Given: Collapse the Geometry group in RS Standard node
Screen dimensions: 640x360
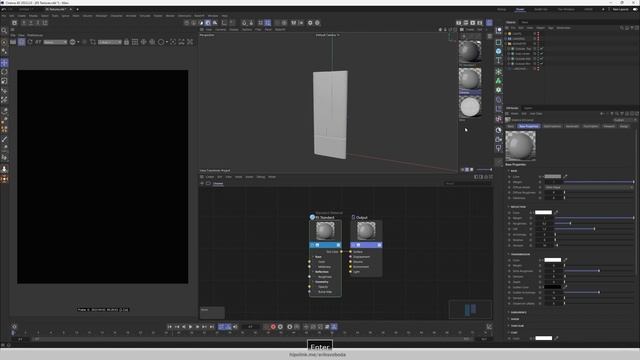Looking at the screenshot, I should click(x=313, y=282).
